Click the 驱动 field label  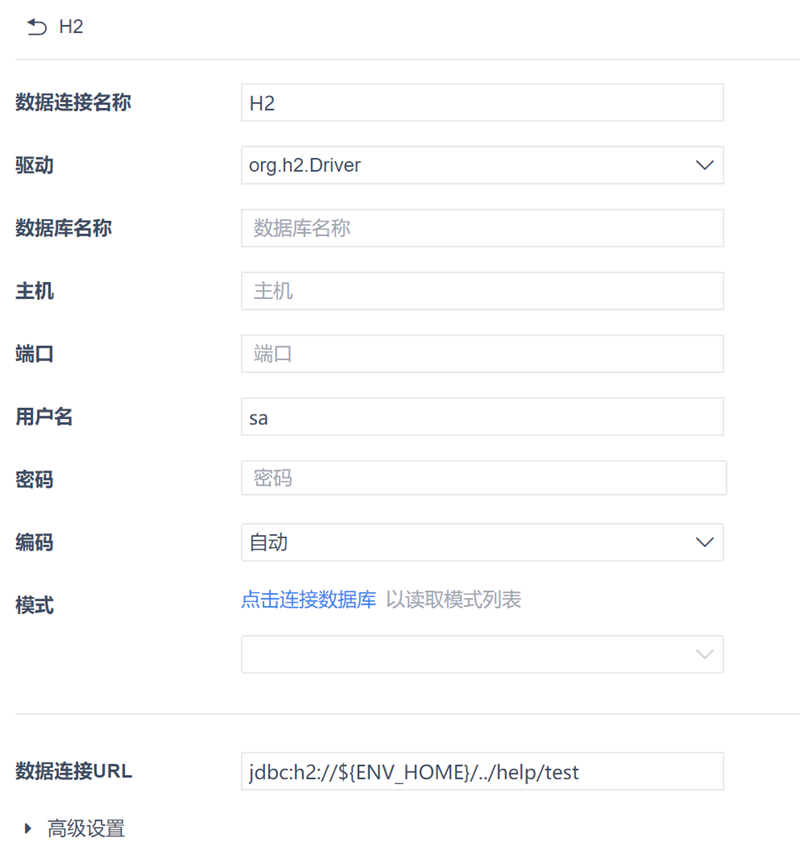[34, 165]
